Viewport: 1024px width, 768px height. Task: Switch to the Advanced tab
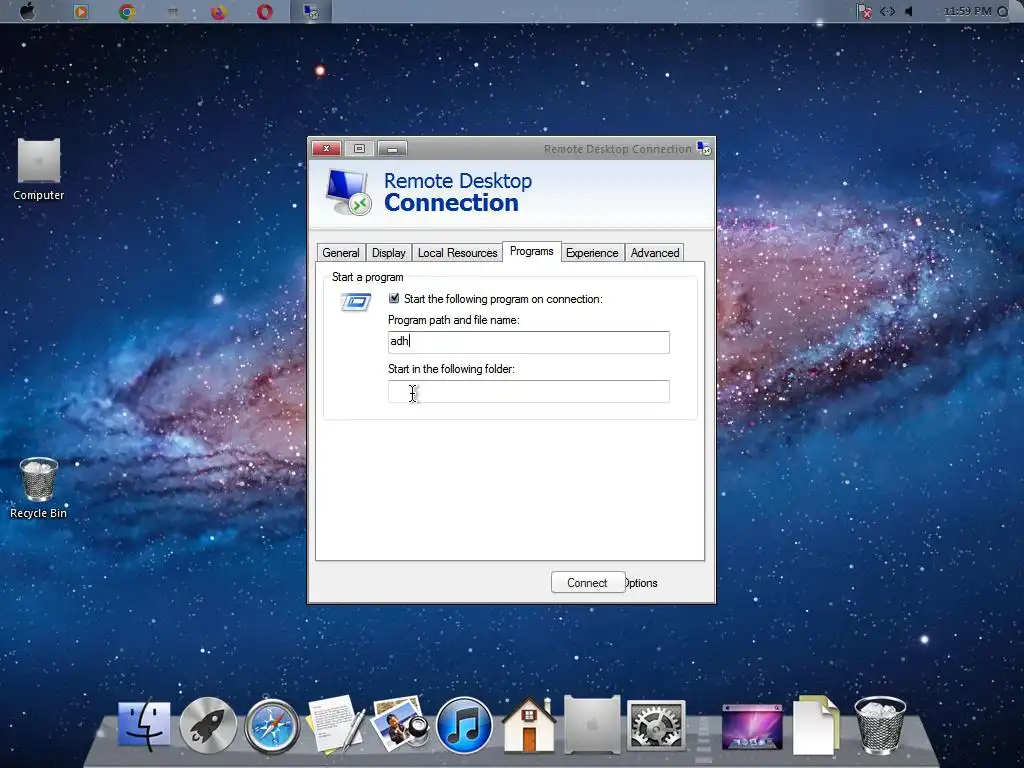click(655, 253)
